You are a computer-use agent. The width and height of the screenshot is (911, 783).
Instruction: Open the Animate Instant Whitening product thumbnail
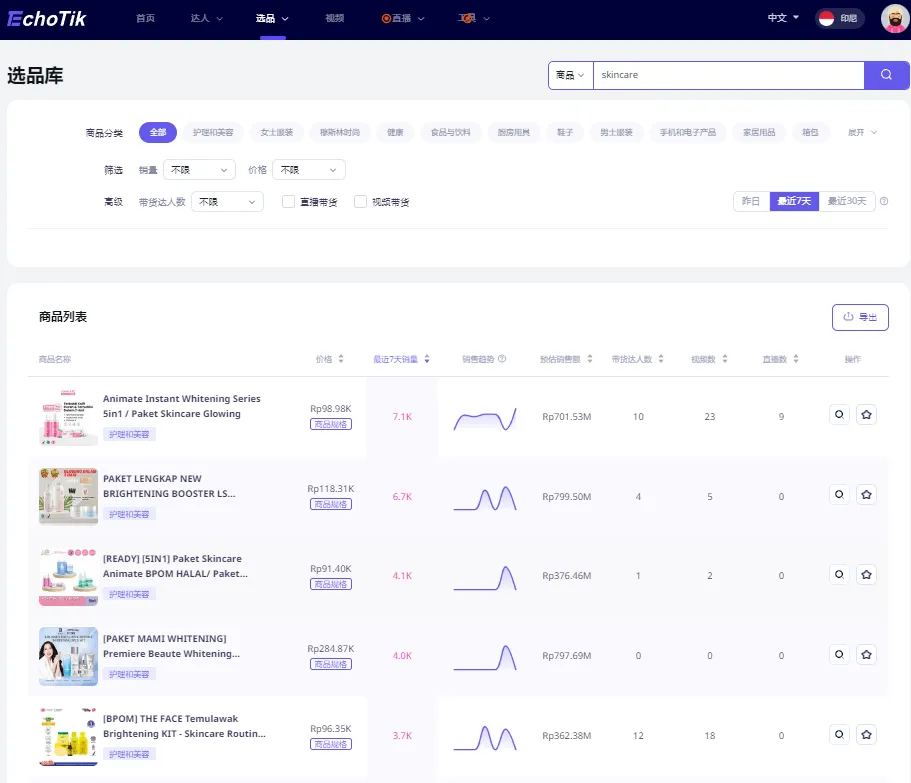click(x=69, y=417)
